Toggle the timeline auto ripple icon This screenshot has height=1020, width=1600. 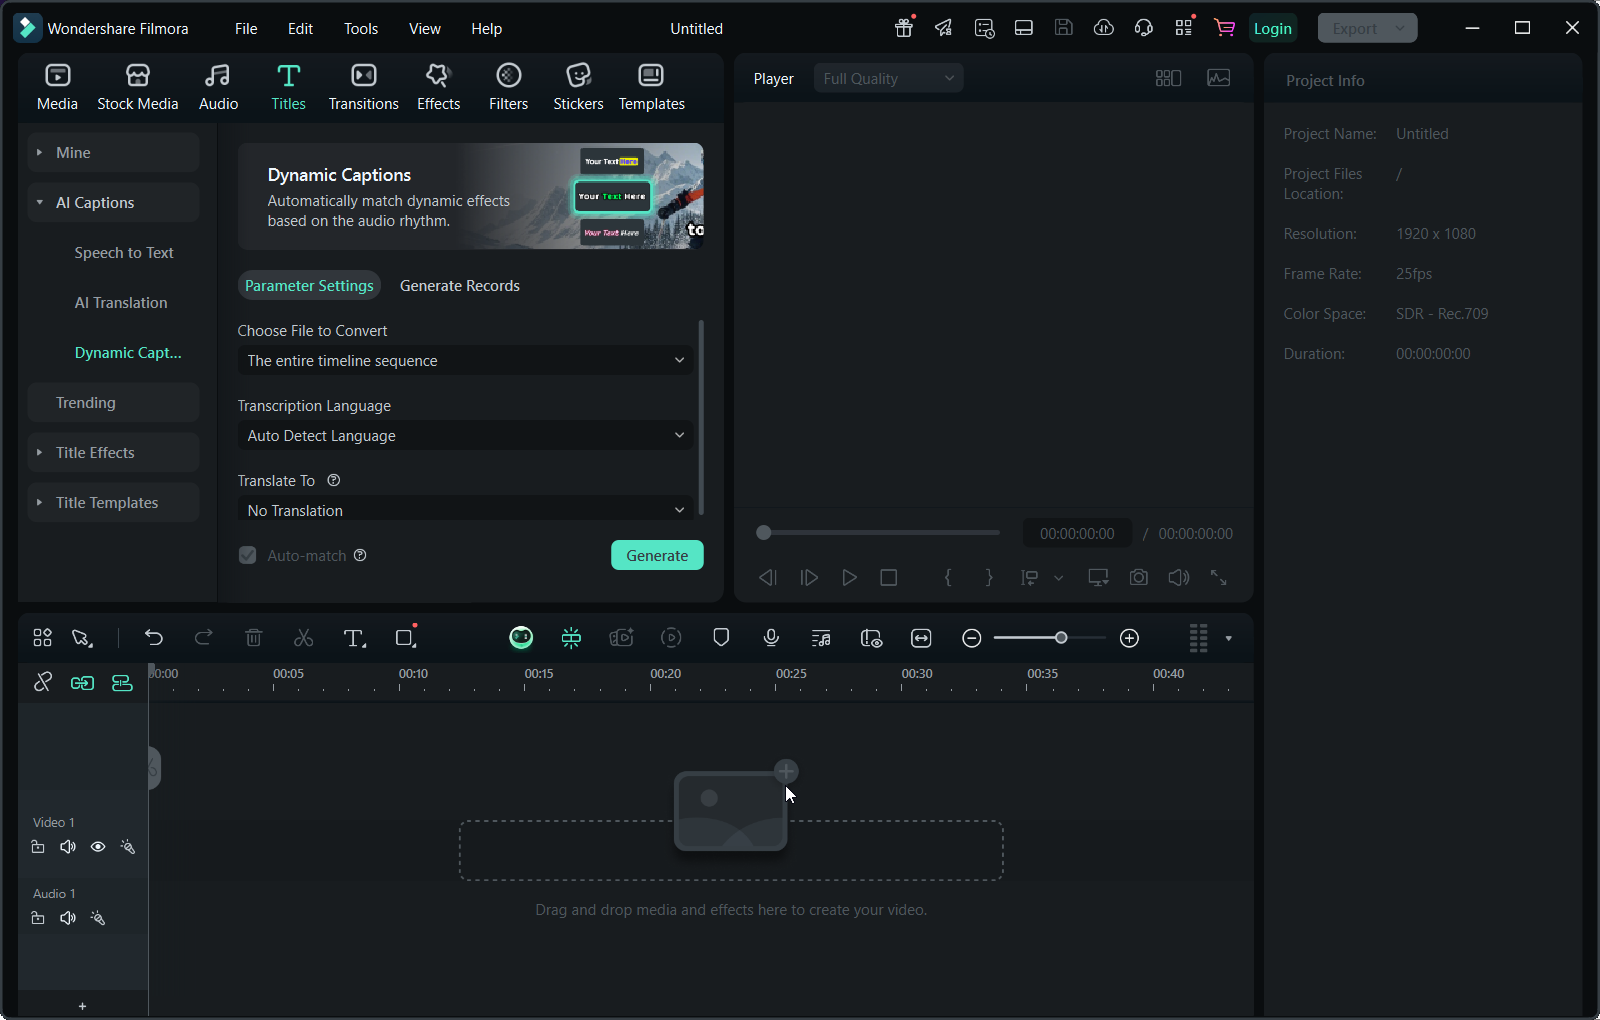pyautogui.click(x=122, y=682)
